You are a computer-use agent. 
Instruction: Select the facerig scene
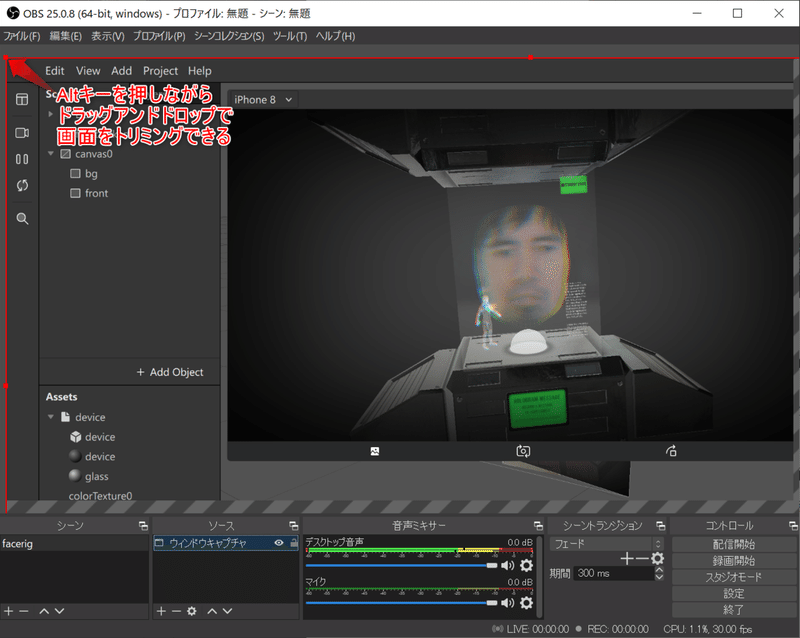pyautogui.click(x=74, y=544)
